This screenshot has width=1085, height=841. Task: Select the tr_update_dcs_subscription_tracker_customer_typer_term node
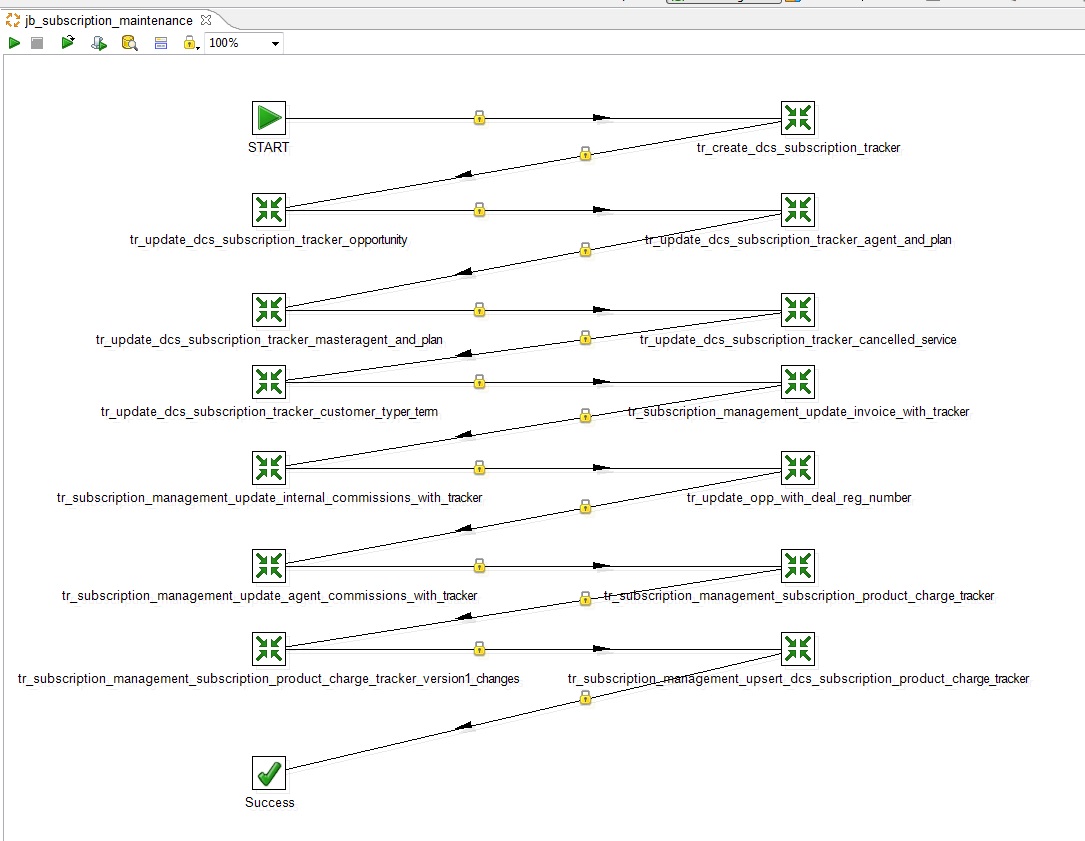coord(268,382)
